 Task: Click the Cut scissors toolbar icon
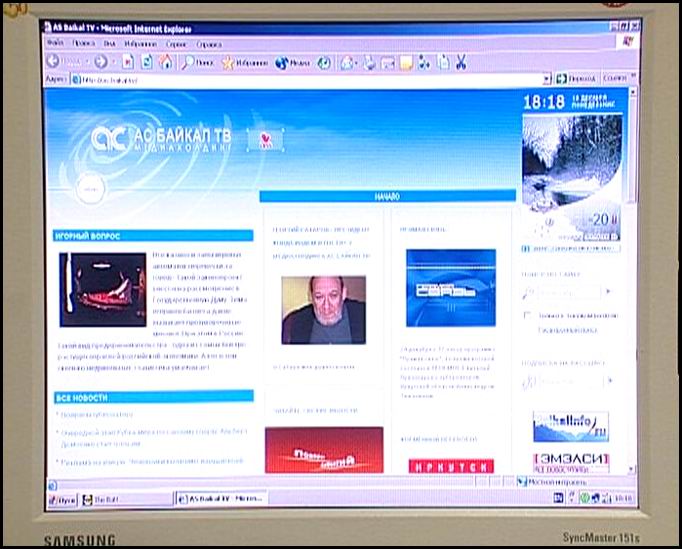tap(461, 62)
